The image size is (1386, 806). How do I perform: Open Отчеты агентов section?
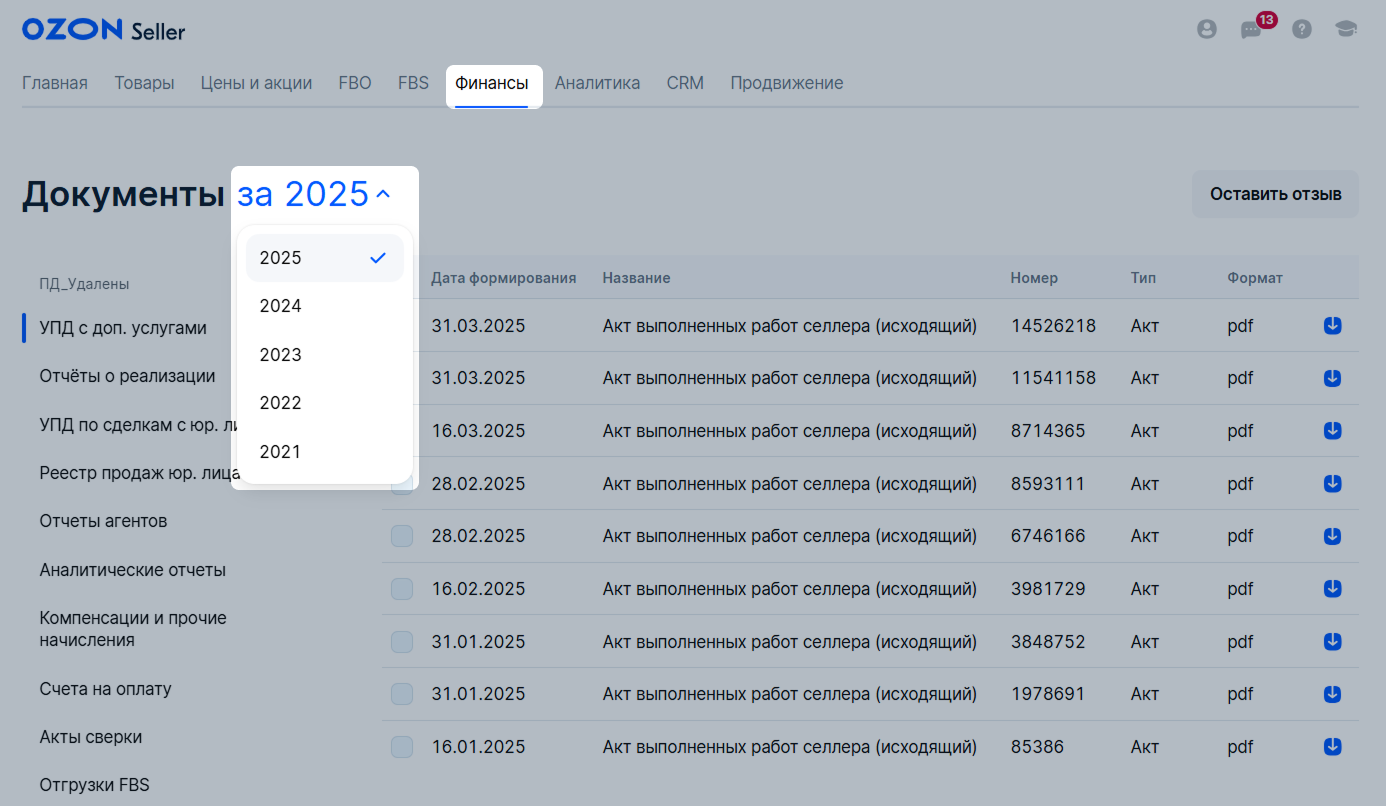tap(103, 521)
